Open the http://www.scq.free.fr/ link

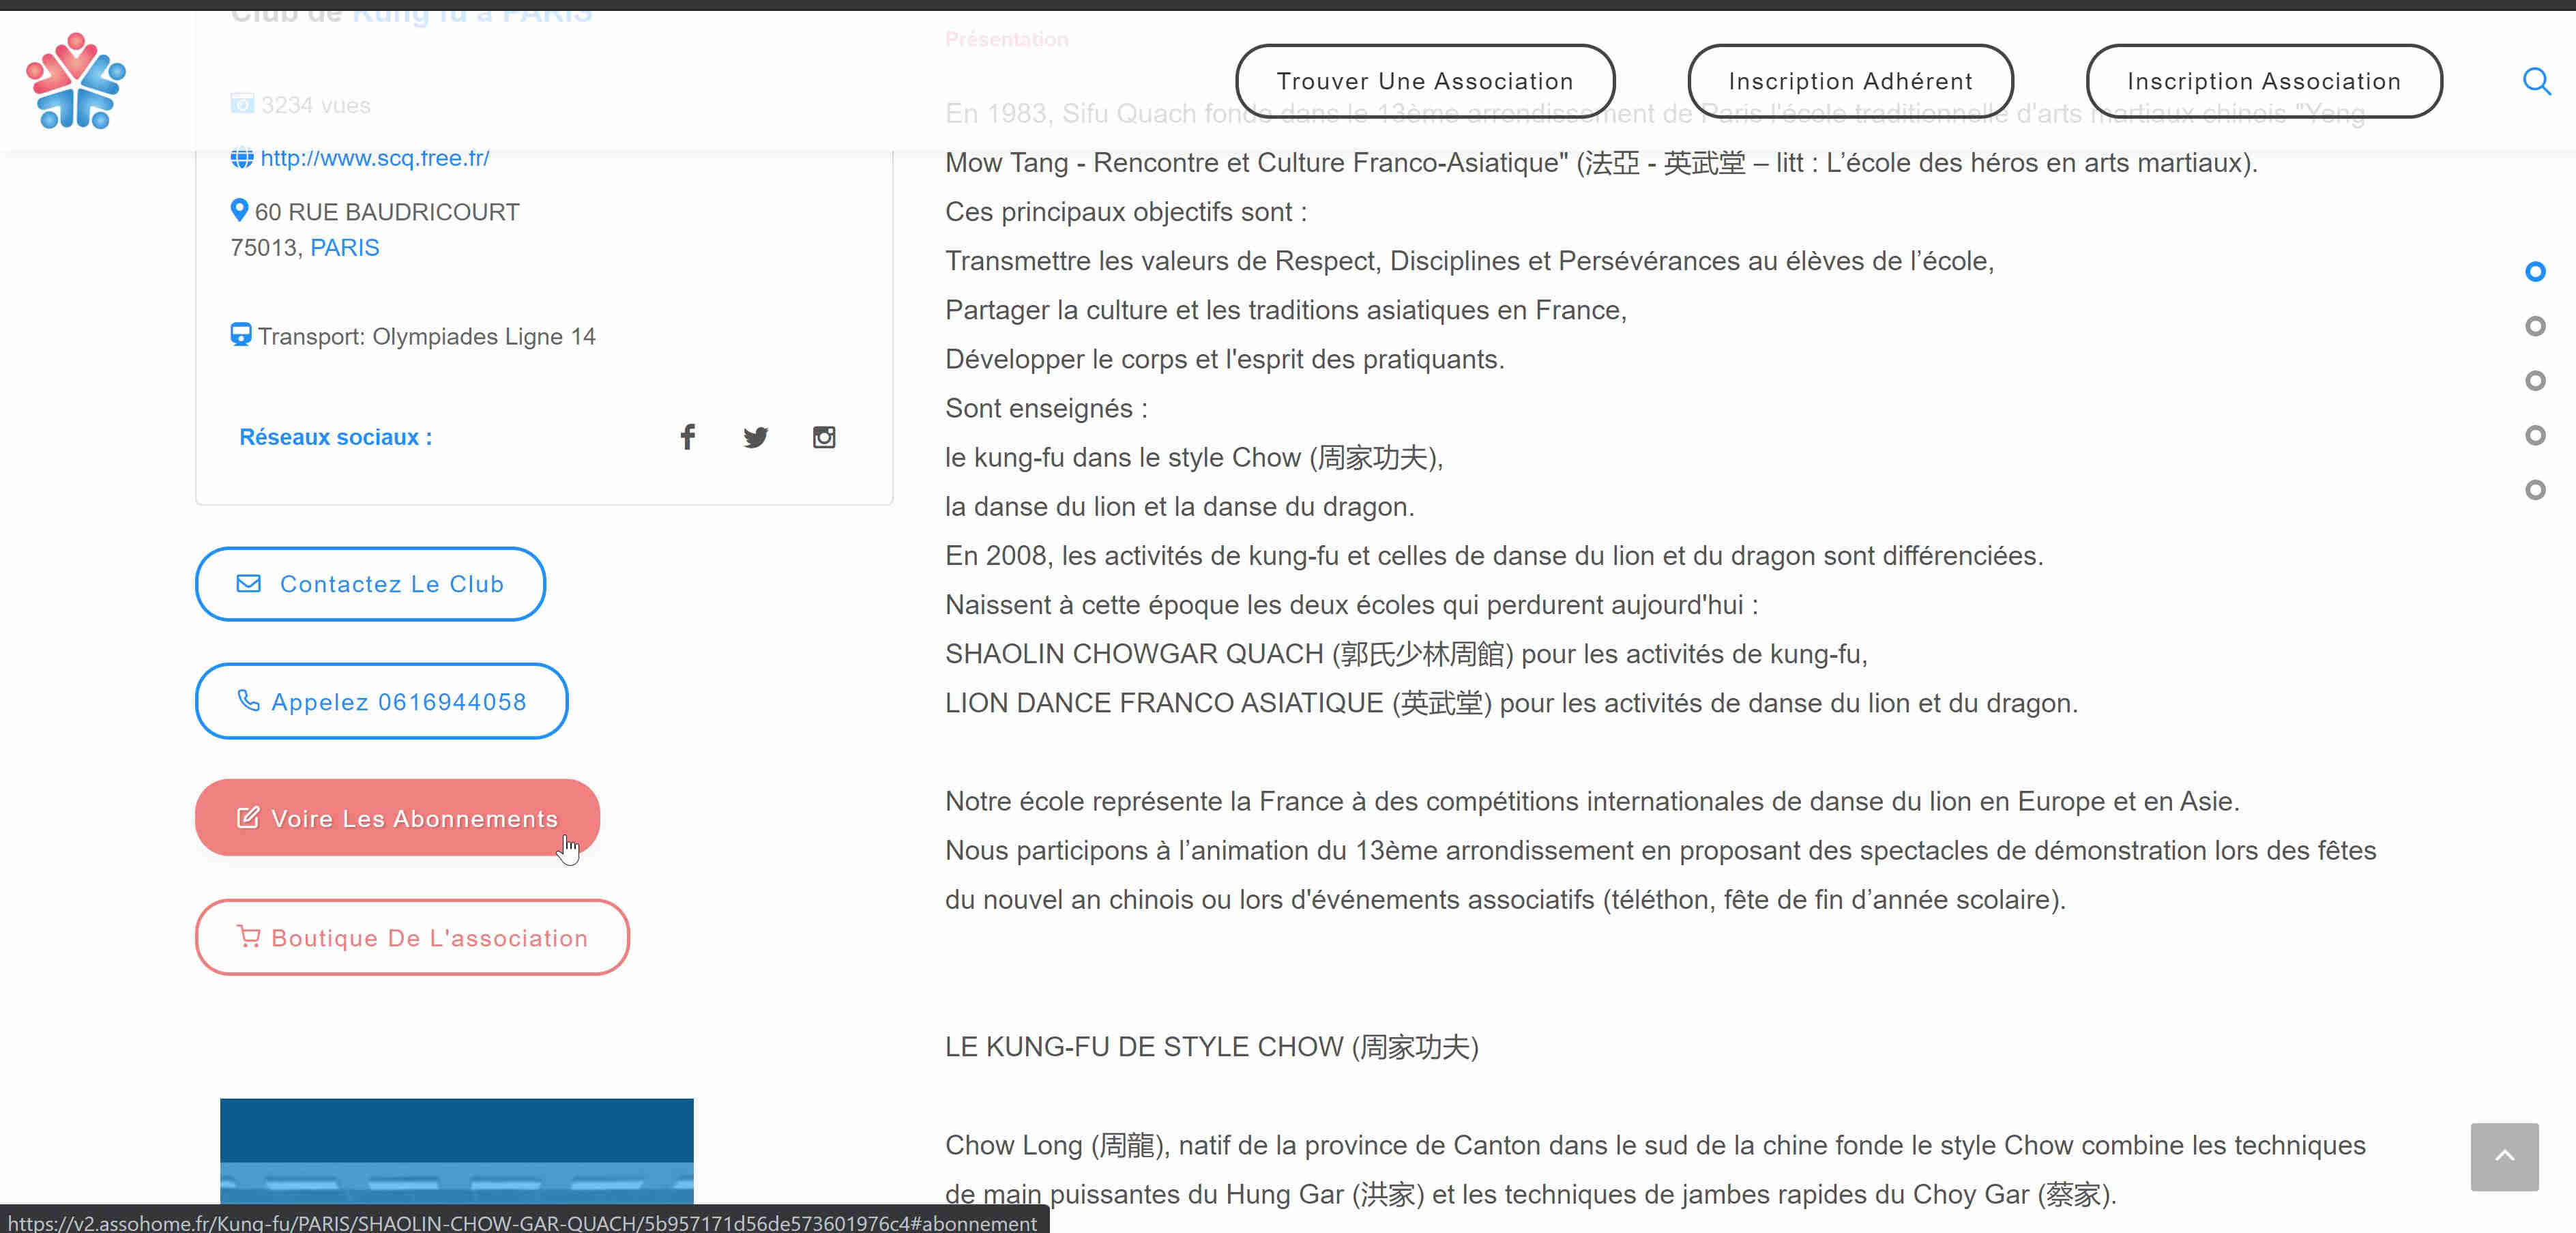(x=374, y=158)
